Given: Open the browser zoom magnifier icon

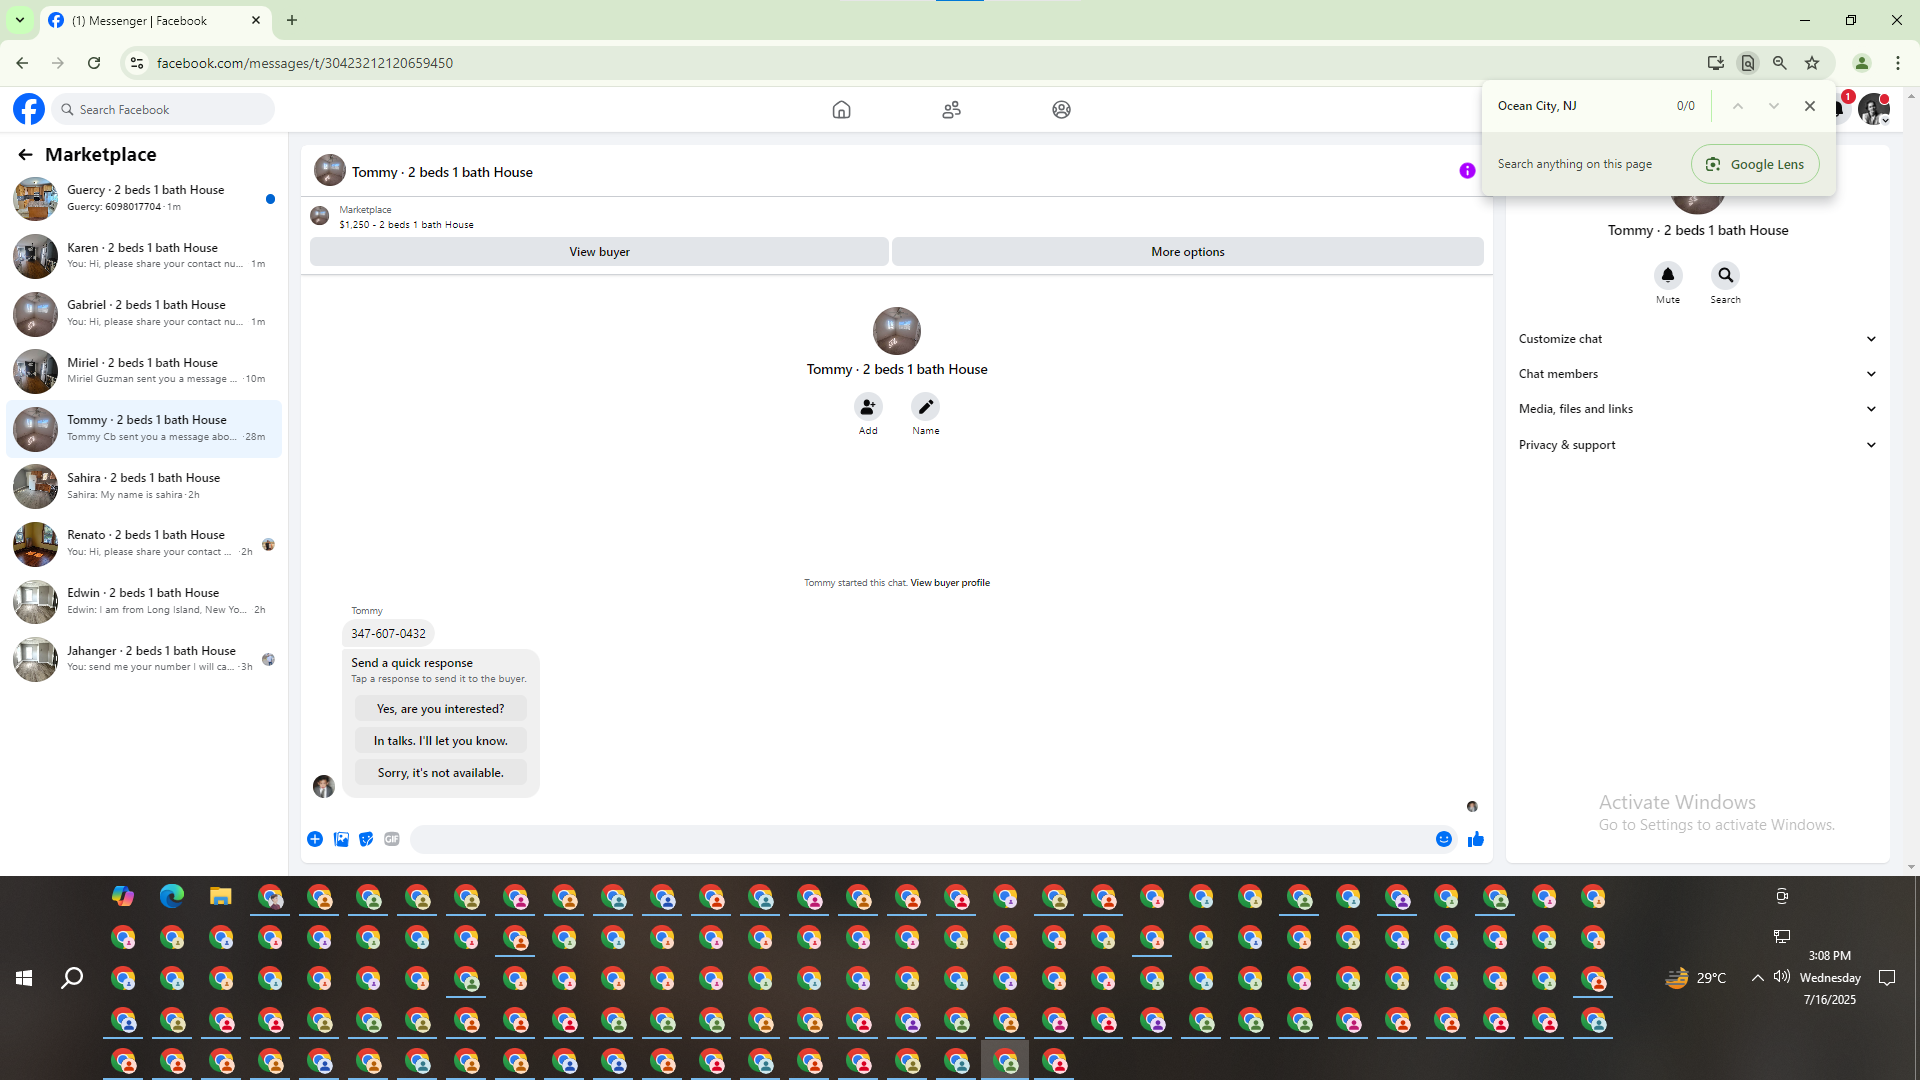Looking at the screenshot, I should [x=1780, y=63].
